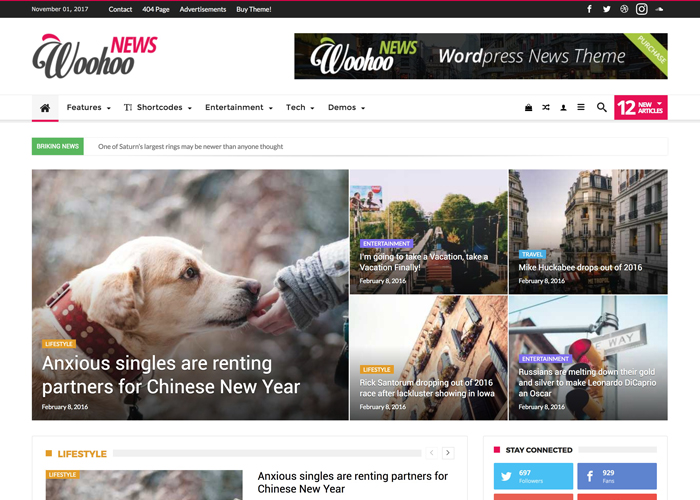The height and width of the screenshot is (500, 700).
Task: Open the Twitter icon in top bar
Action: (x=607, y=9)
